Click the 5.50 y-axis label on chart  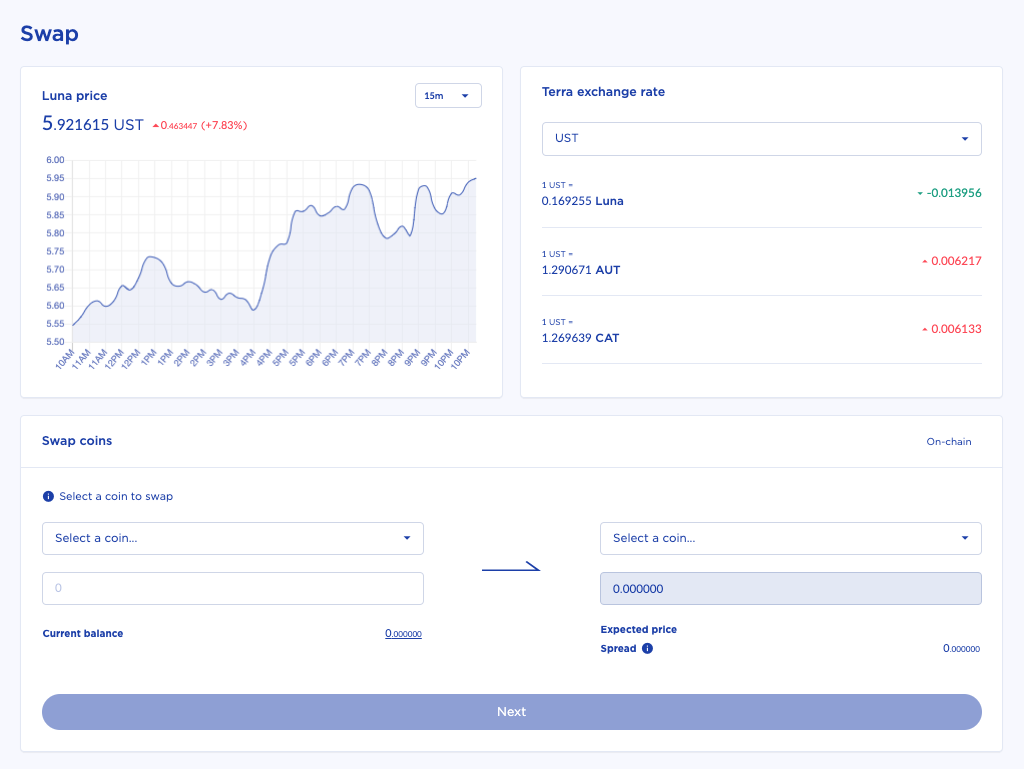click(56, 341)
